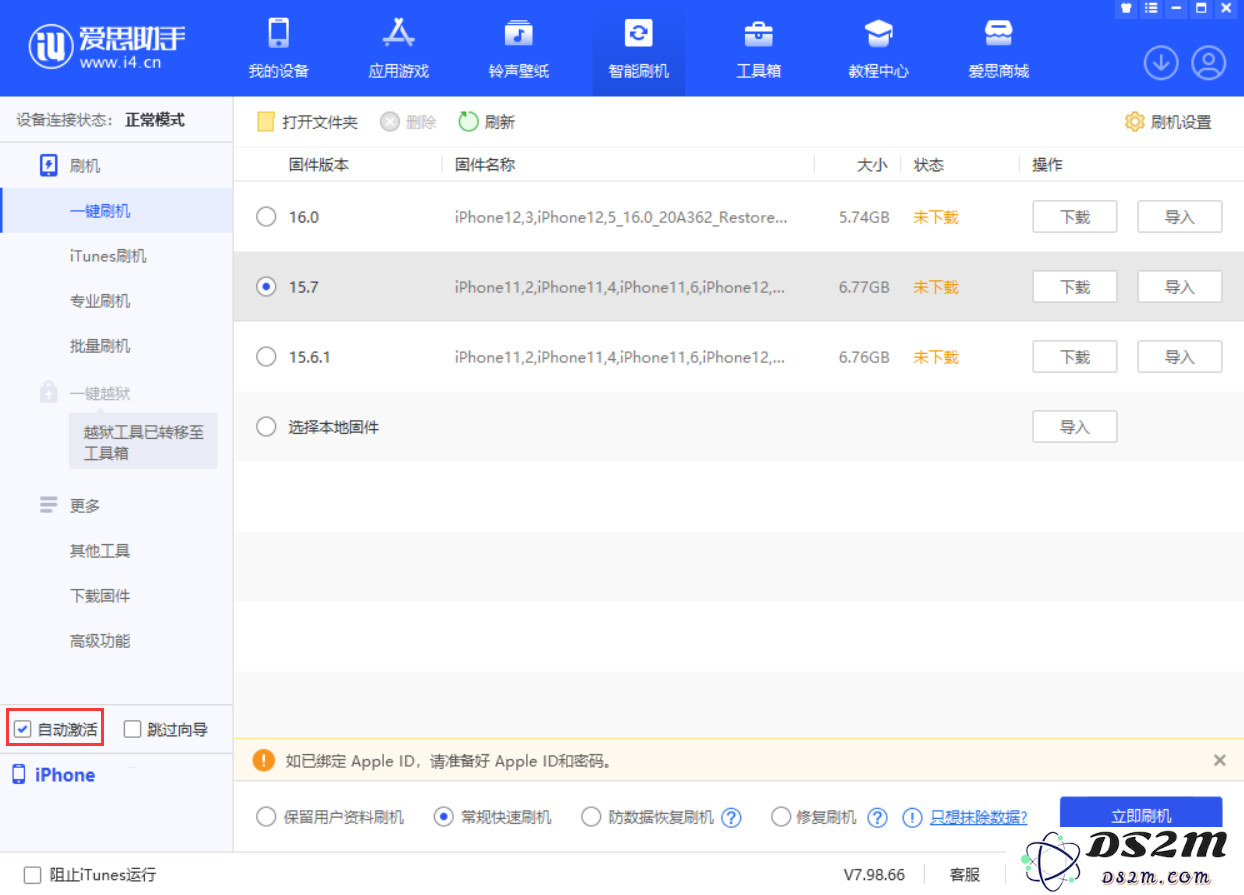The image size is (1244, 895).
Task: Click the 更多 section lines icon
Action: [x=48, y=505]
